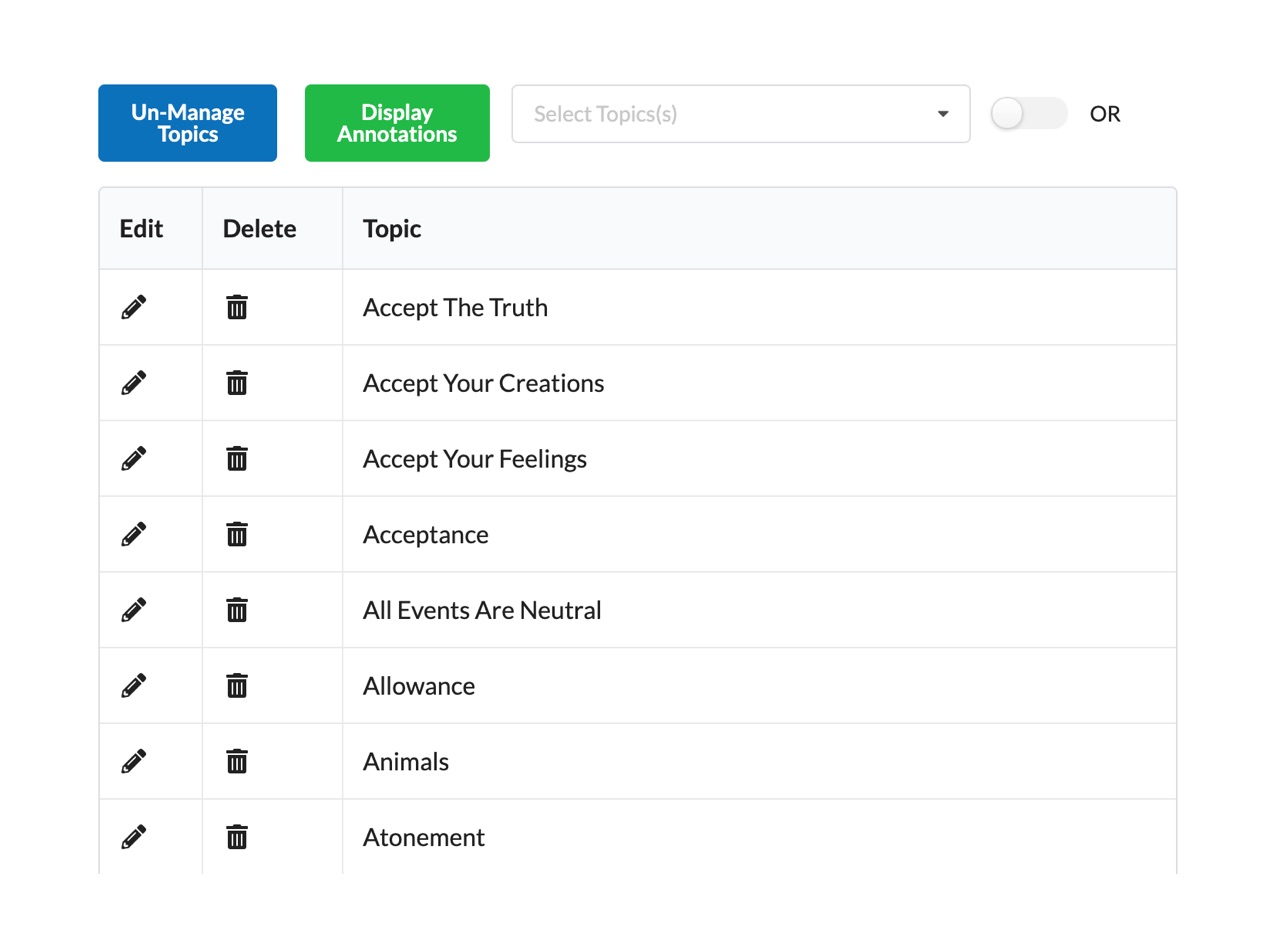
Task: Delete the Accept Your Creations topic
Action: [237, 383]
